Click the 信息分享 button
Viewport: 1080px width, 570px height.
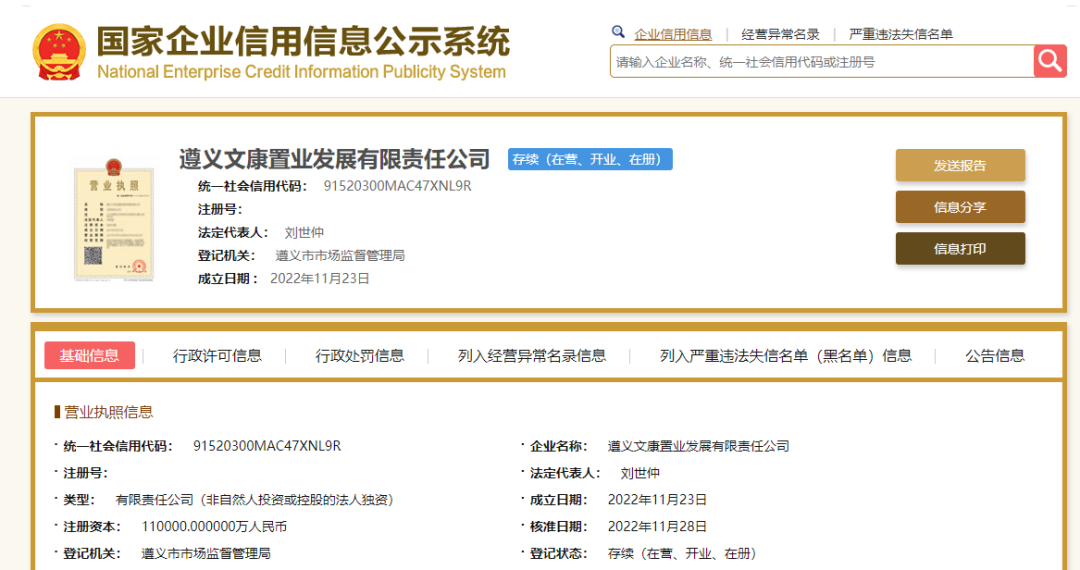[x=960, y=207]
